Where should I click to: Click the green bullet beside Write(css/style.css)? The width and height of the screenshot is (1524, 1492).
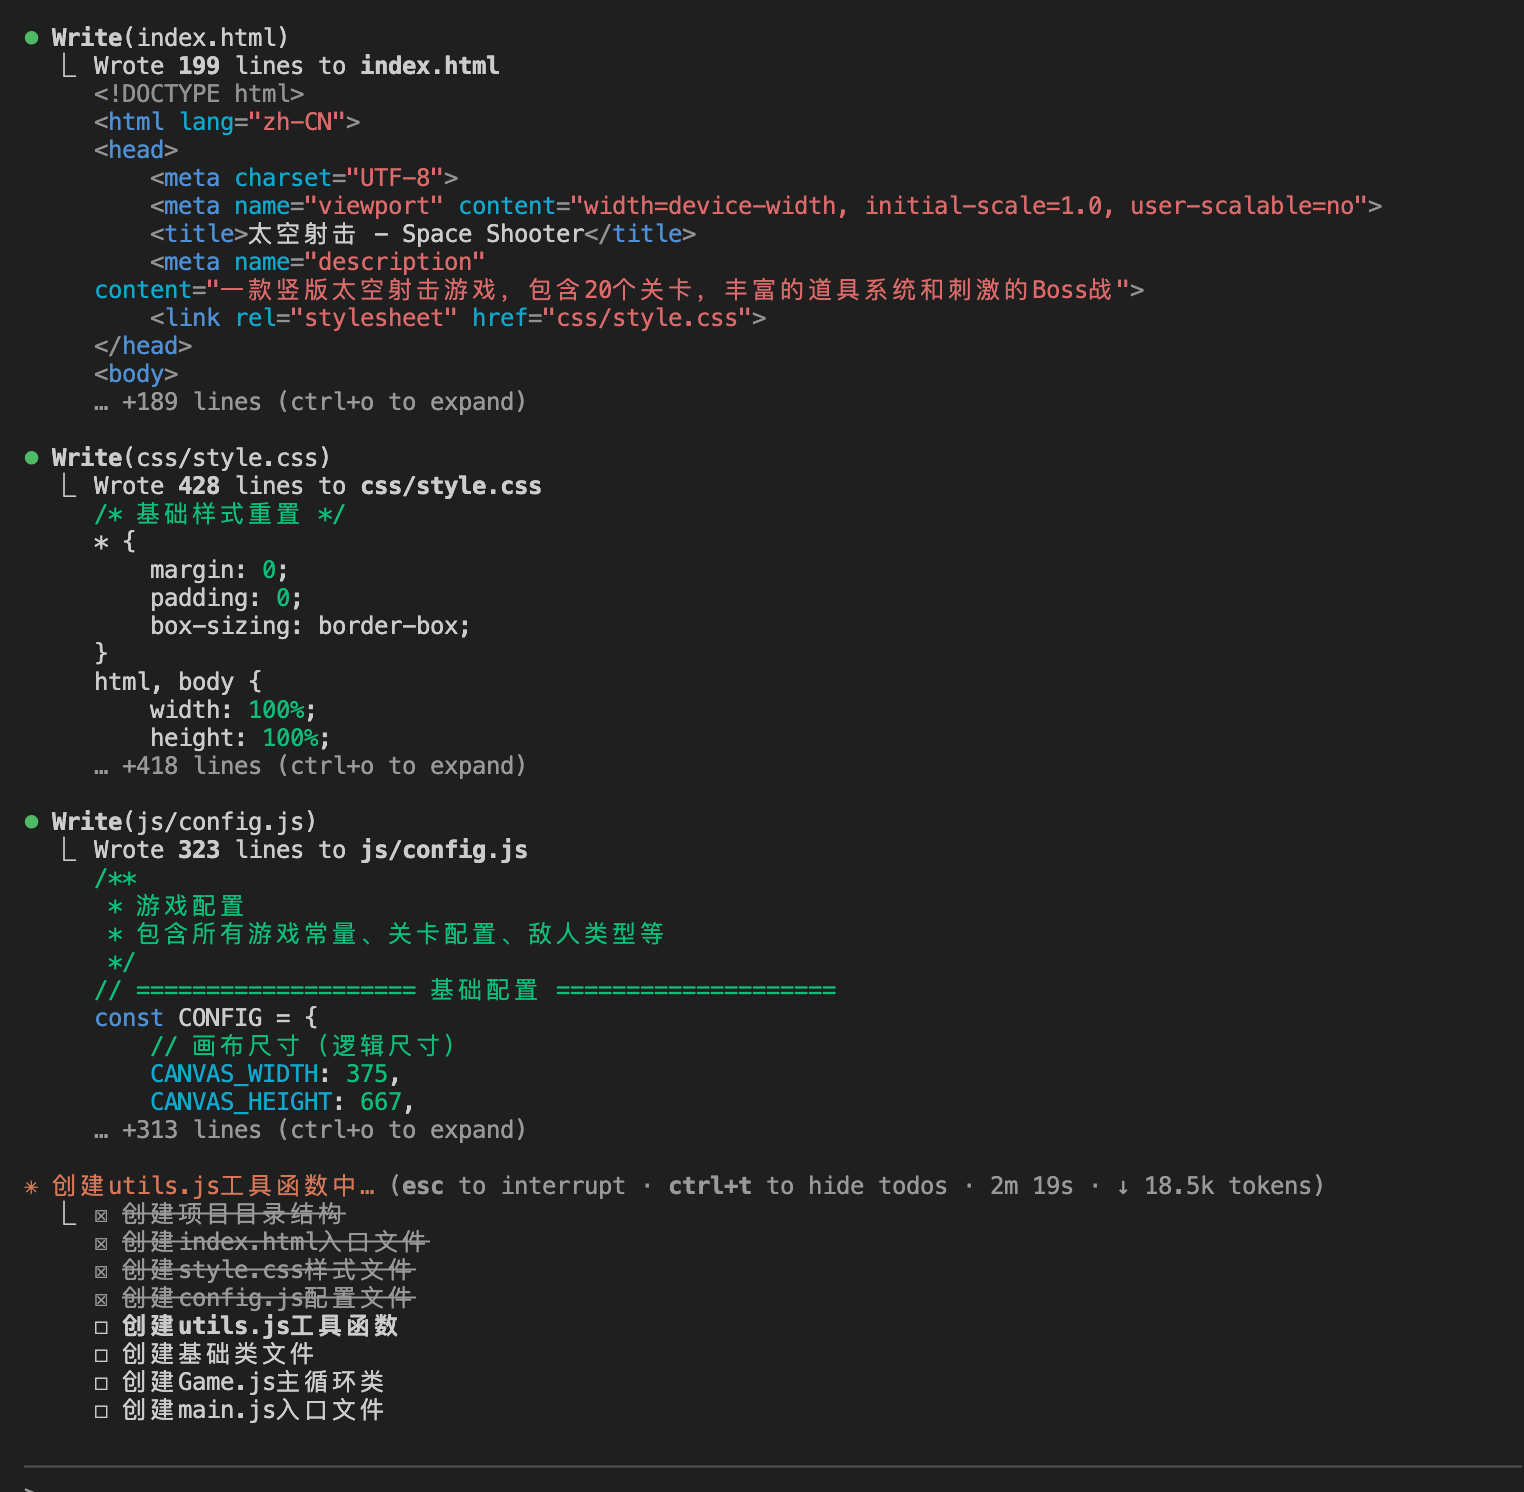[31, 458]
